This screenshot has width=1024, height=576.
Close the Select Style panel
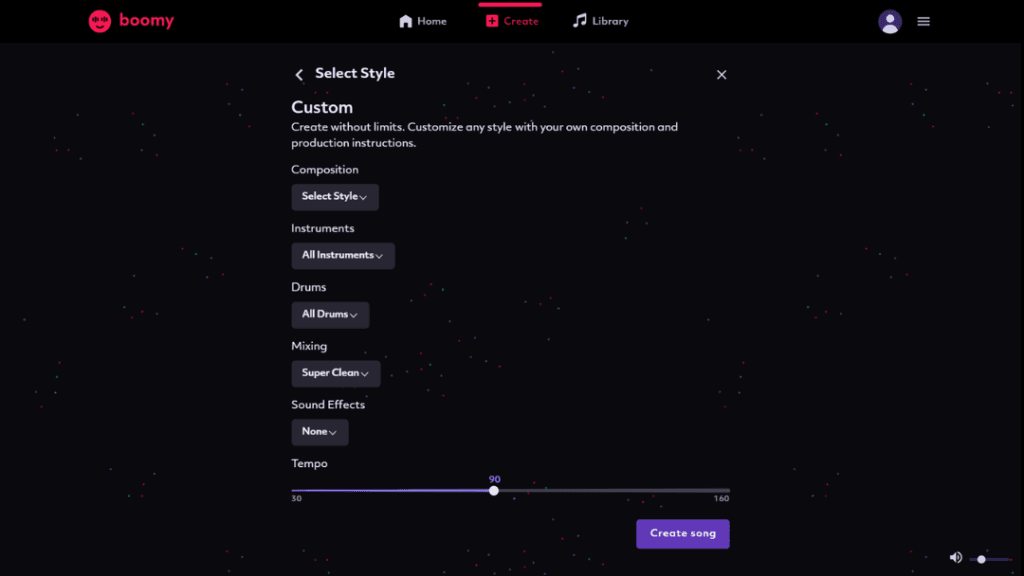[722, 74]
